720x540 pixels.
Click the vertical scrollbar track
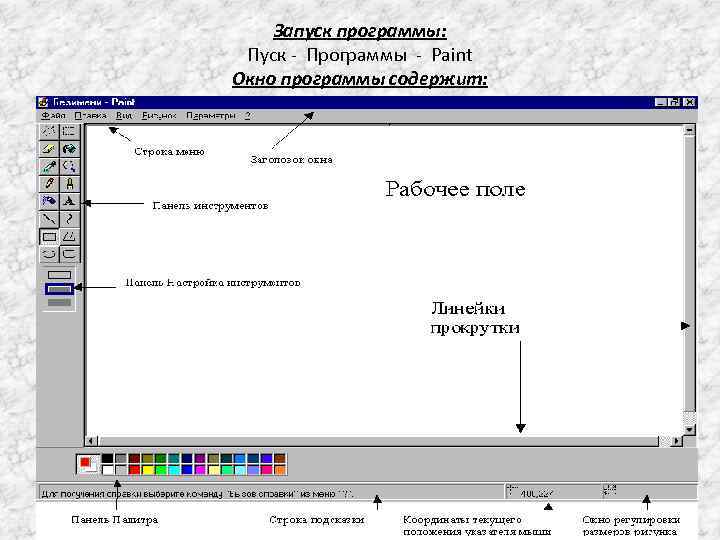click(689, 280)
